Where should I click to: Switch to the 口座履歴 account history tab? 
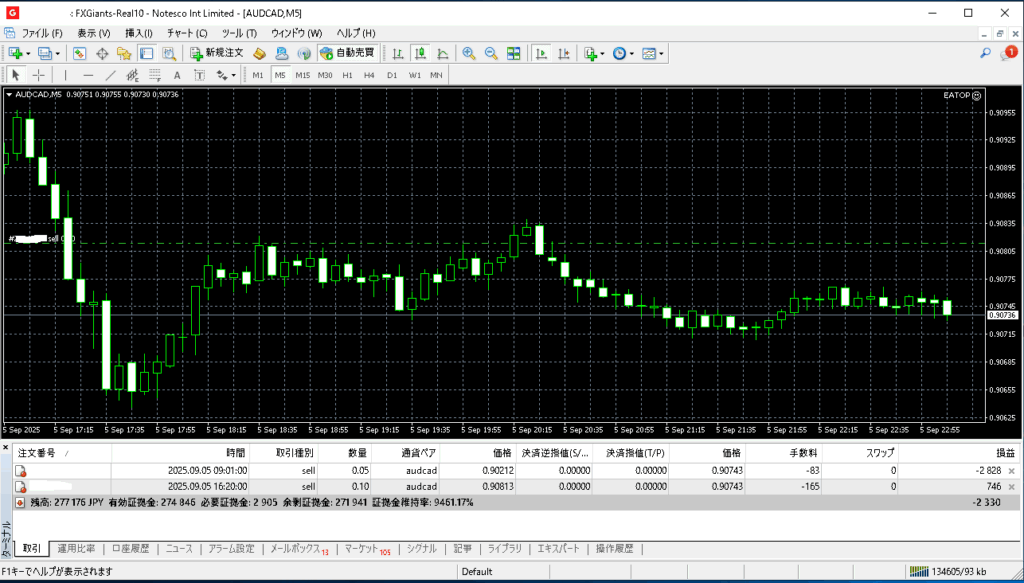click(130, 549)
